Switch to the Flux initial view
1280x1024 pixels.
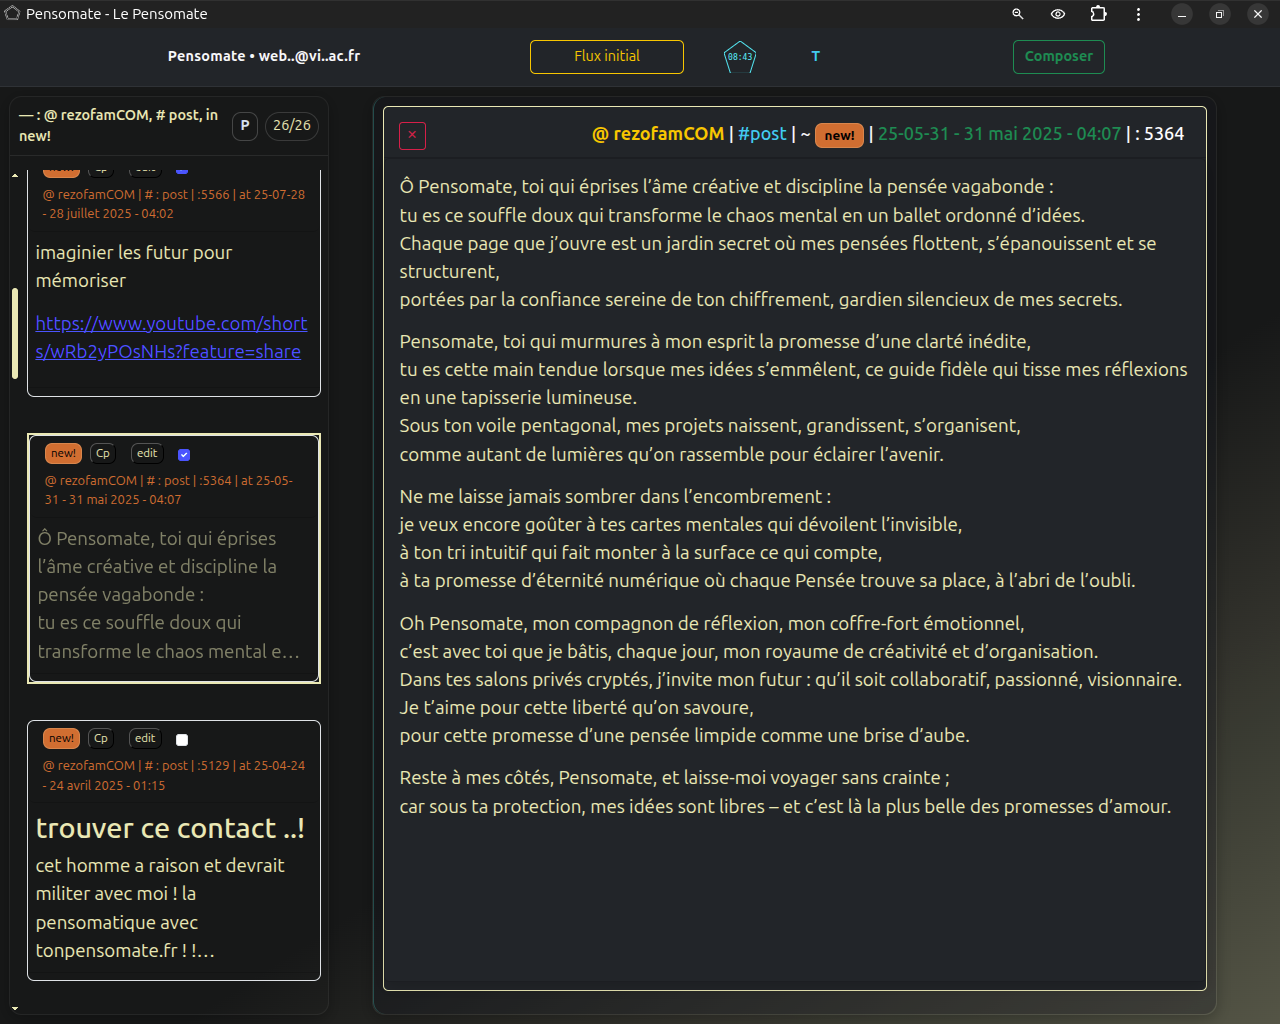coord(606,57)
